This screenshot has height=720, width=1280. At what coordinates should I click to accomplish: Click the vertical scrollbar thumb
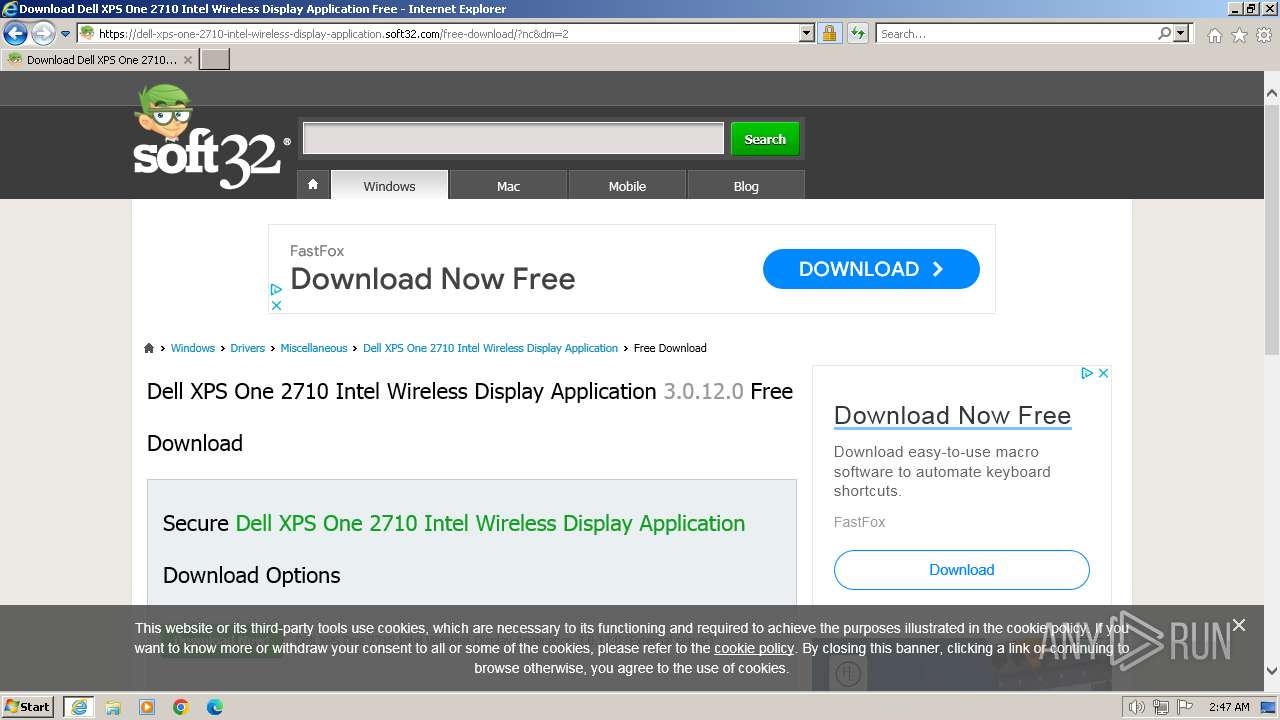[1271, 228]
